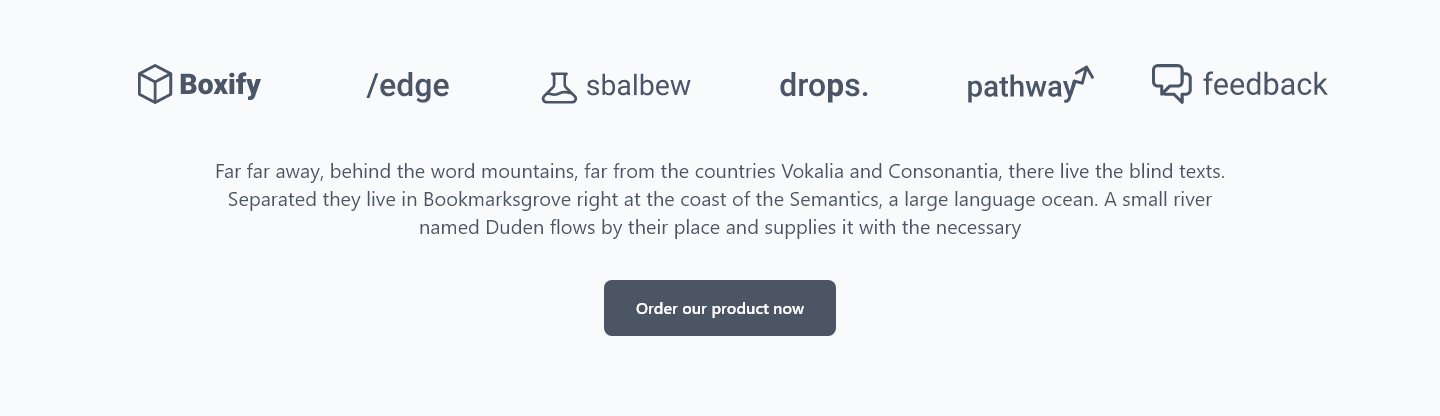
Task: Click the pathway arrow icon
Action: tap(1083, 79)
